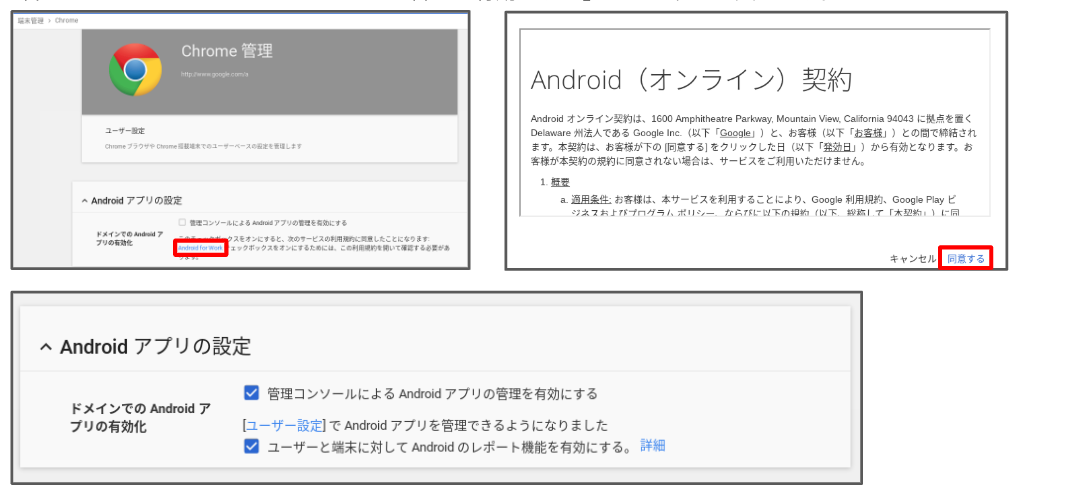Click the 適用条件 underlined clause label
Screen dimensions: 1086x497
pos(590,199)
